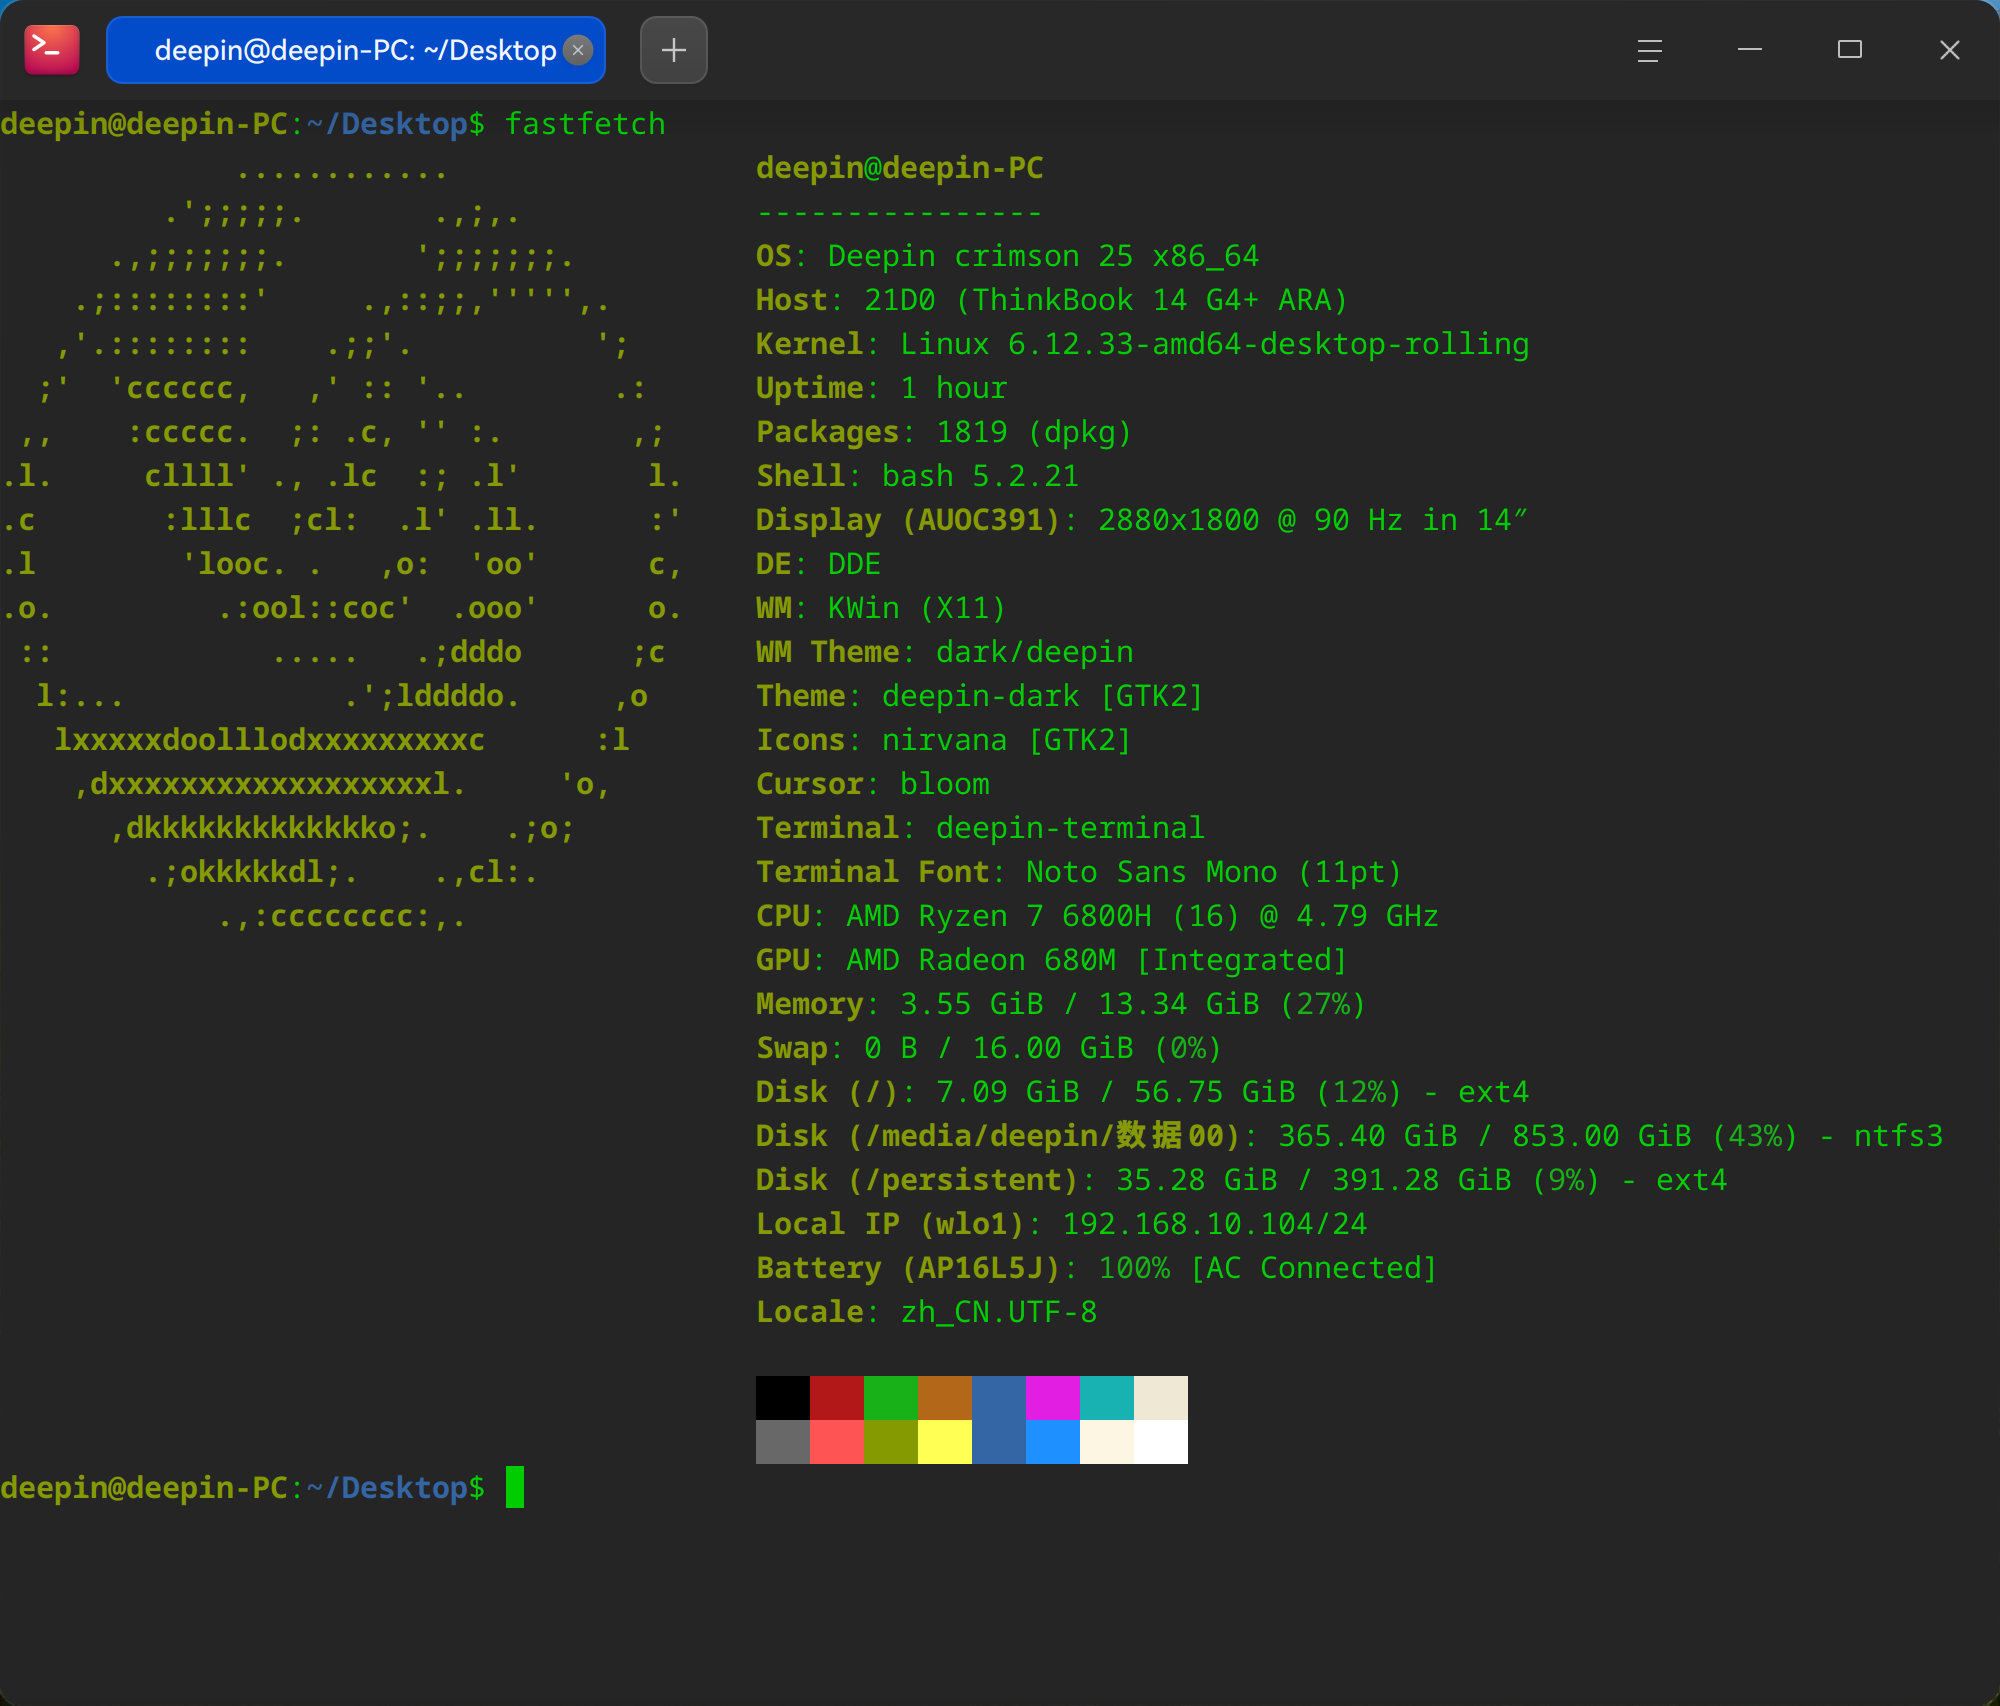
Task: Click the 'Disk (/persistent)' line
Action: click(1242, 1180)
